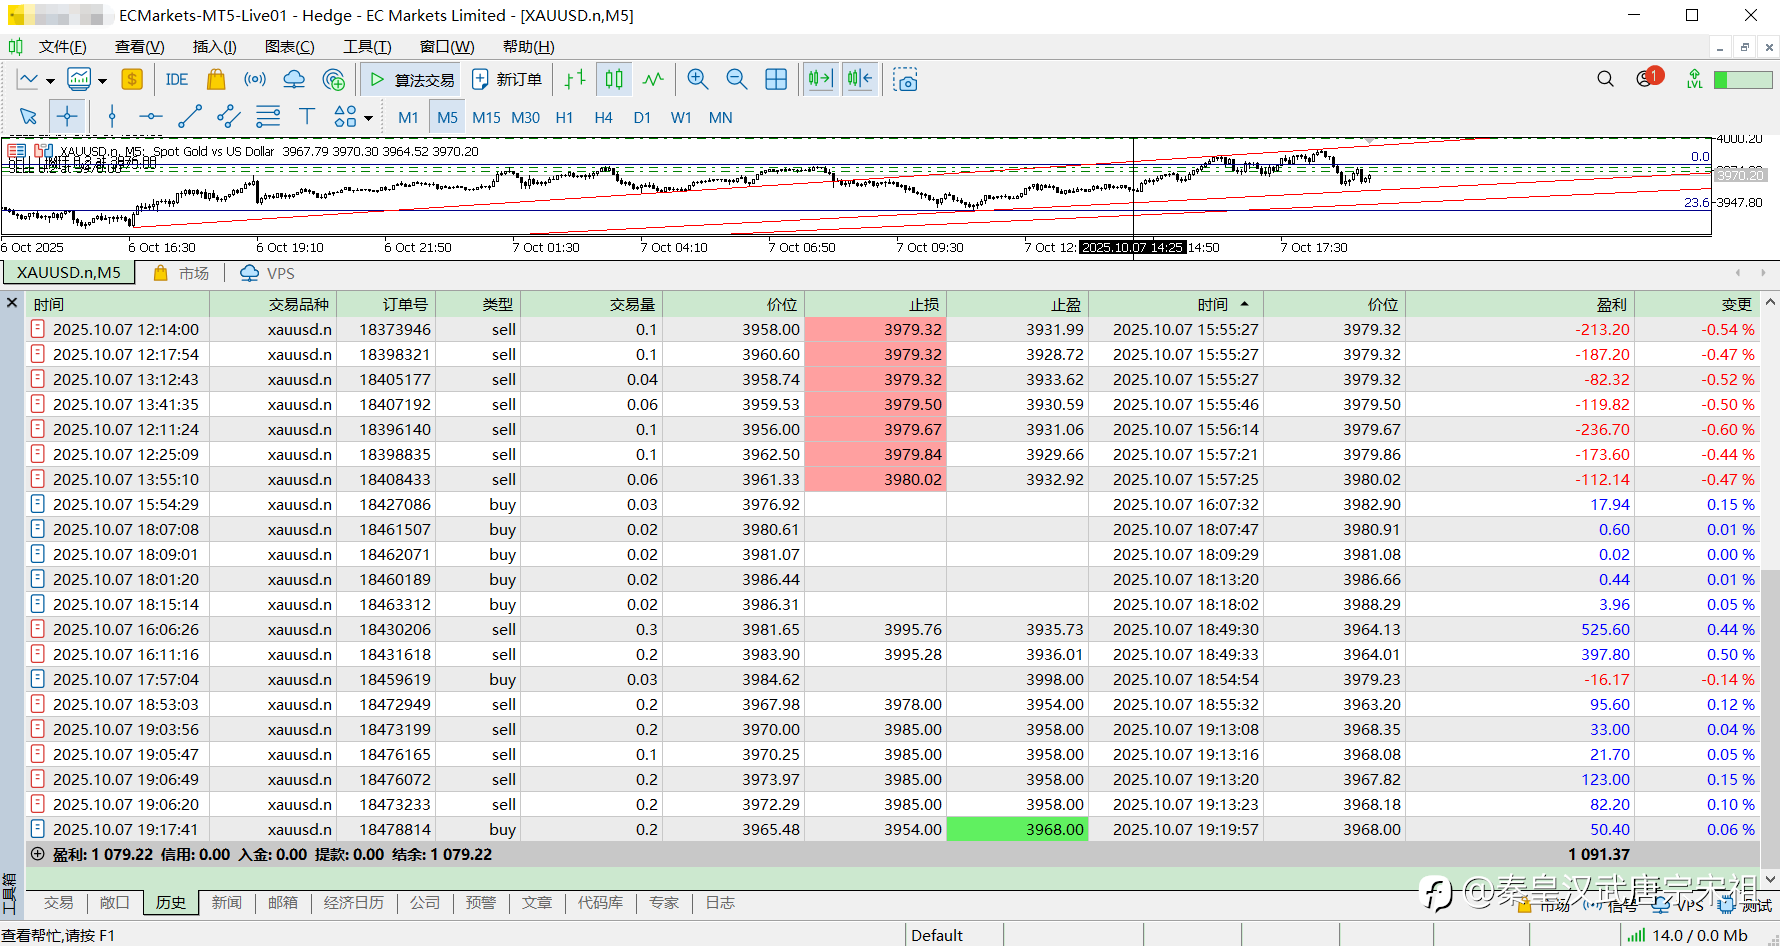Sort by 盈利 profit column header
The width and height of the screenshot is (1780, 946).
point(1611,304)
